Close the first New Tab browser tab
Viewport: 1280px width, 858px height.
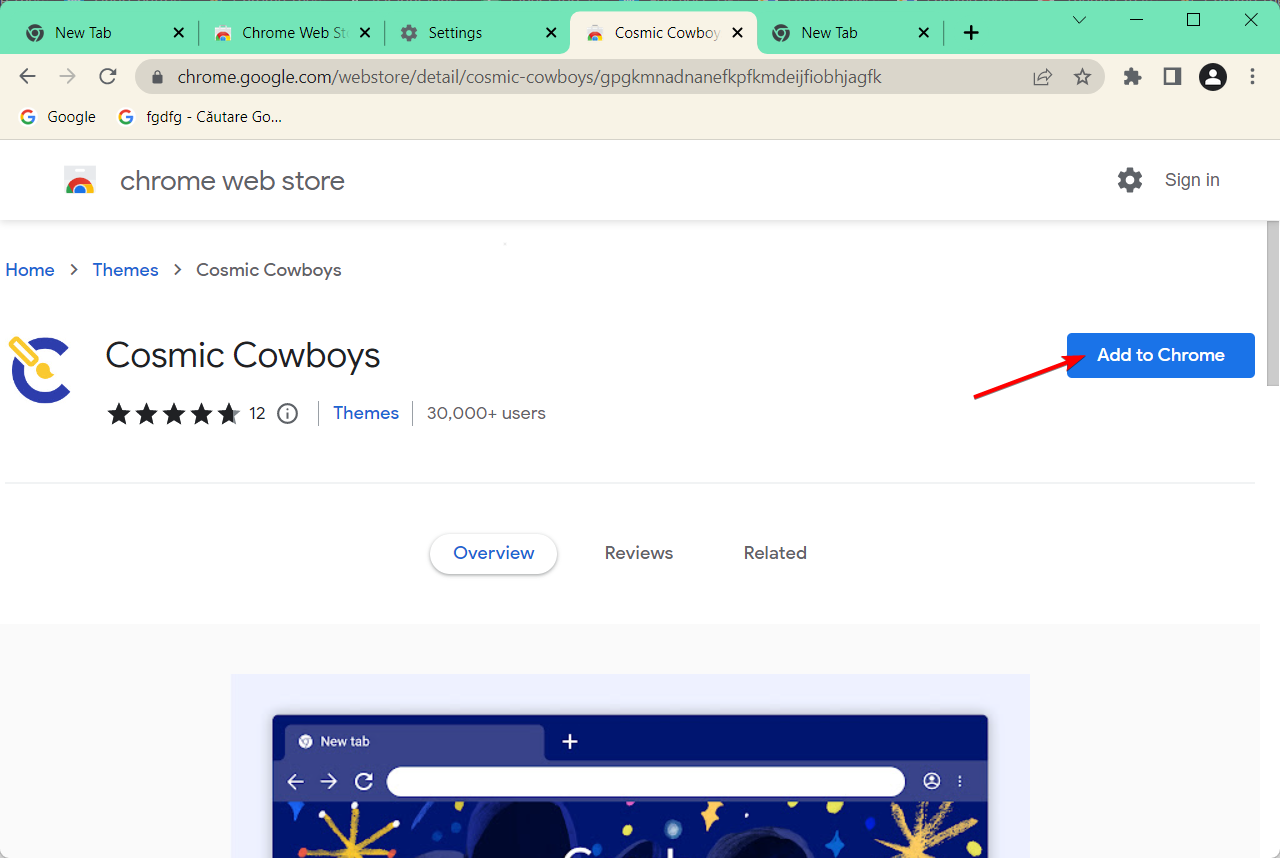click(x=179, y=33)
